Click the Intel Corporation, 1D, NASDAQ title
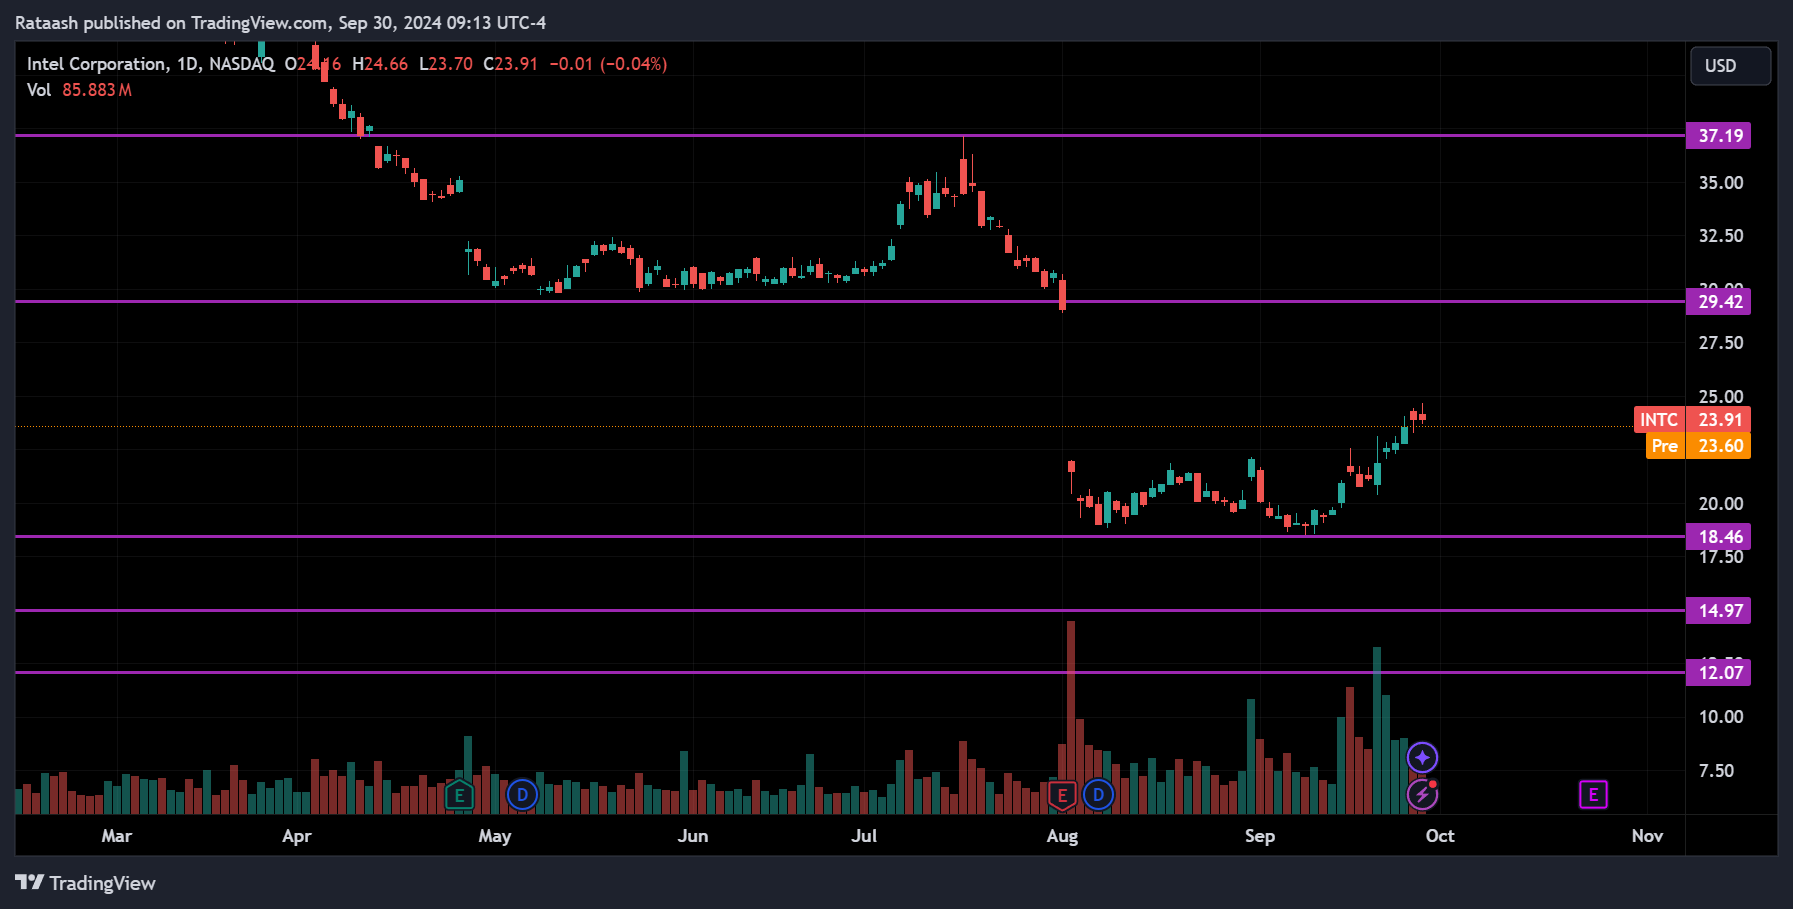 (150, 64)
